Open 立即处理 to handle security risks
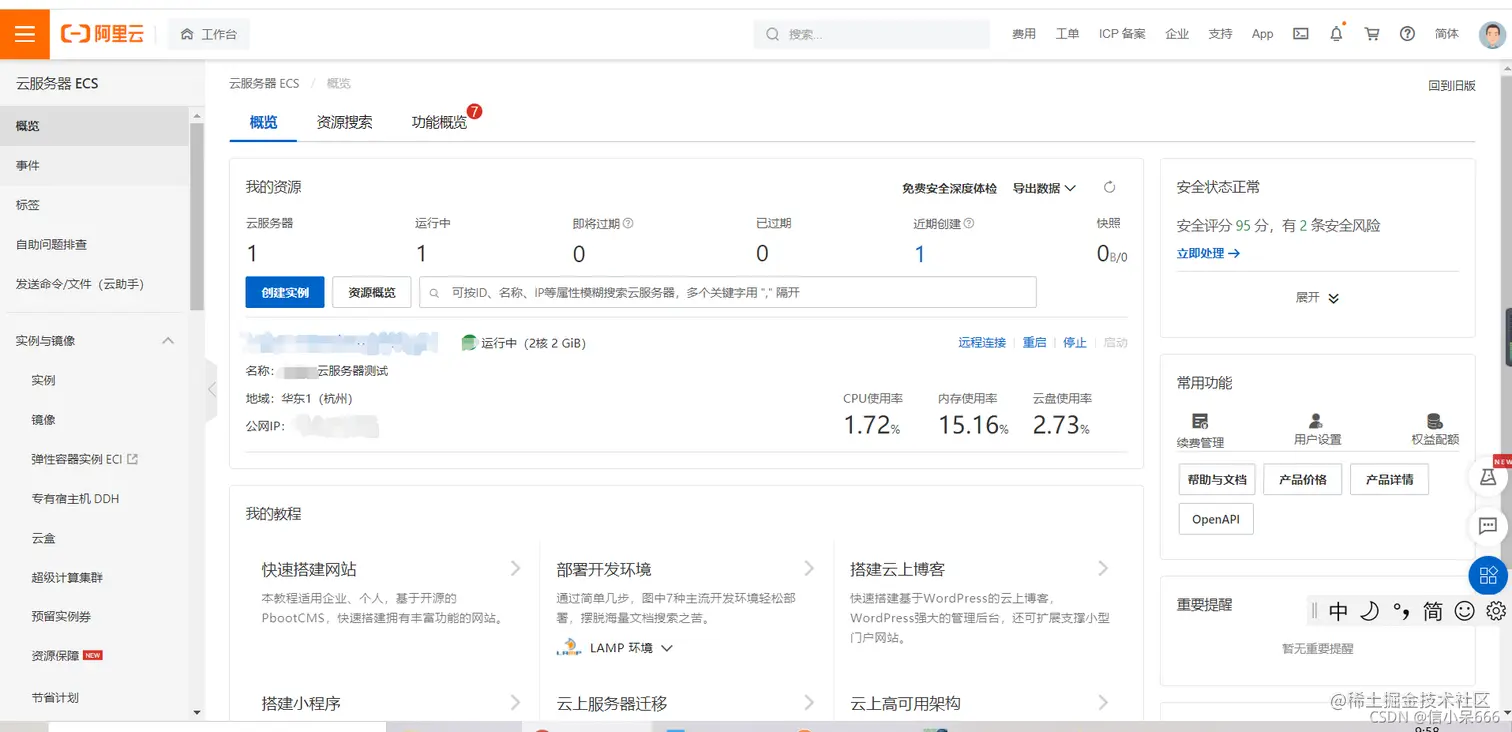Image resolution: width=1512 pixels, height=732 pixels. coord(1209,252)
